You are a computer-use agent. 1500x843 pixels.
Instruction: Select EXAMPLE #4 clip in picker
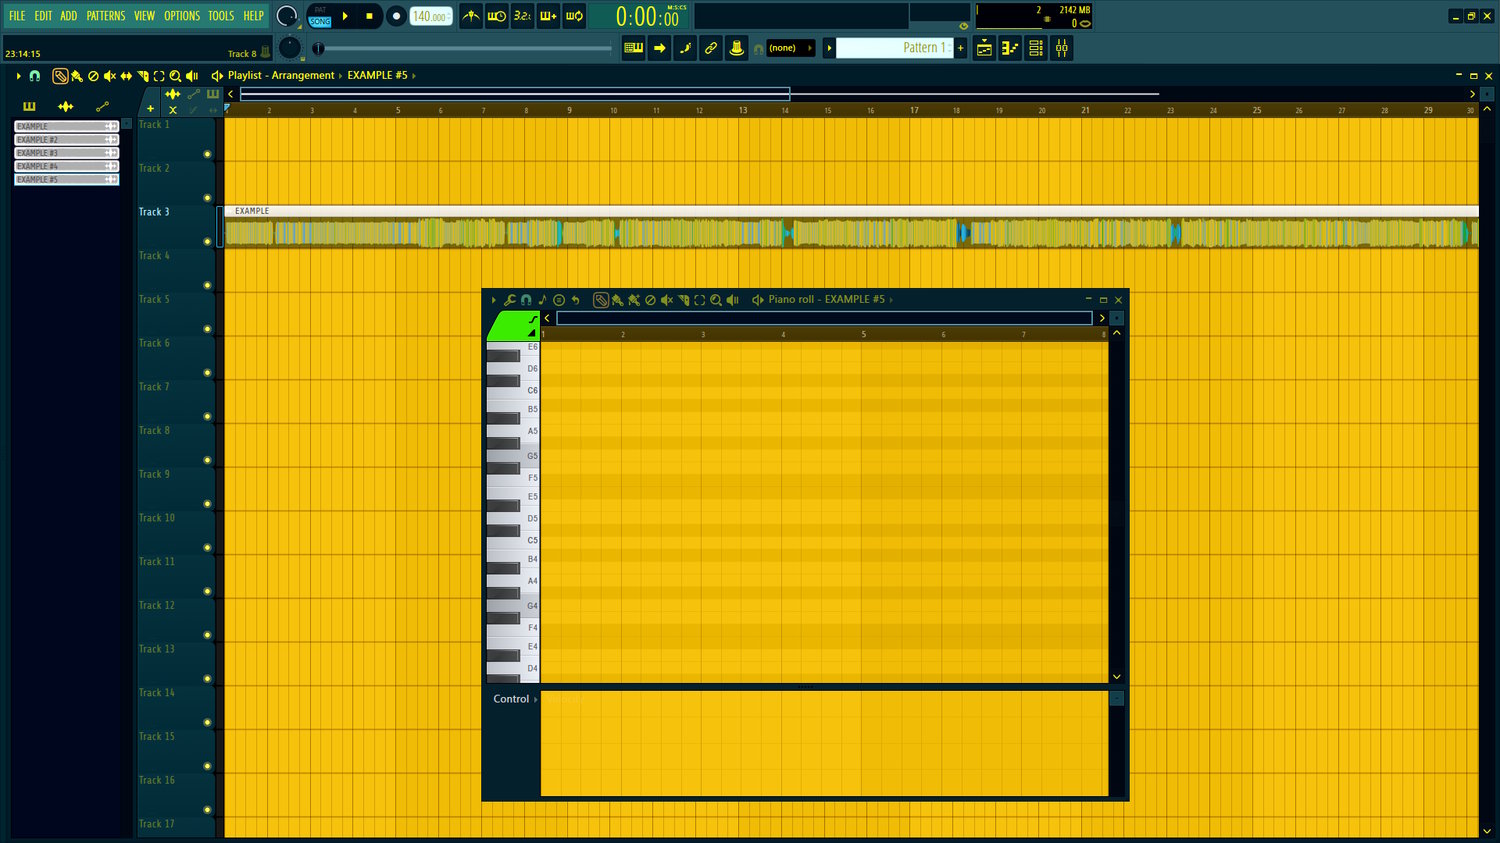pos(67,166)
